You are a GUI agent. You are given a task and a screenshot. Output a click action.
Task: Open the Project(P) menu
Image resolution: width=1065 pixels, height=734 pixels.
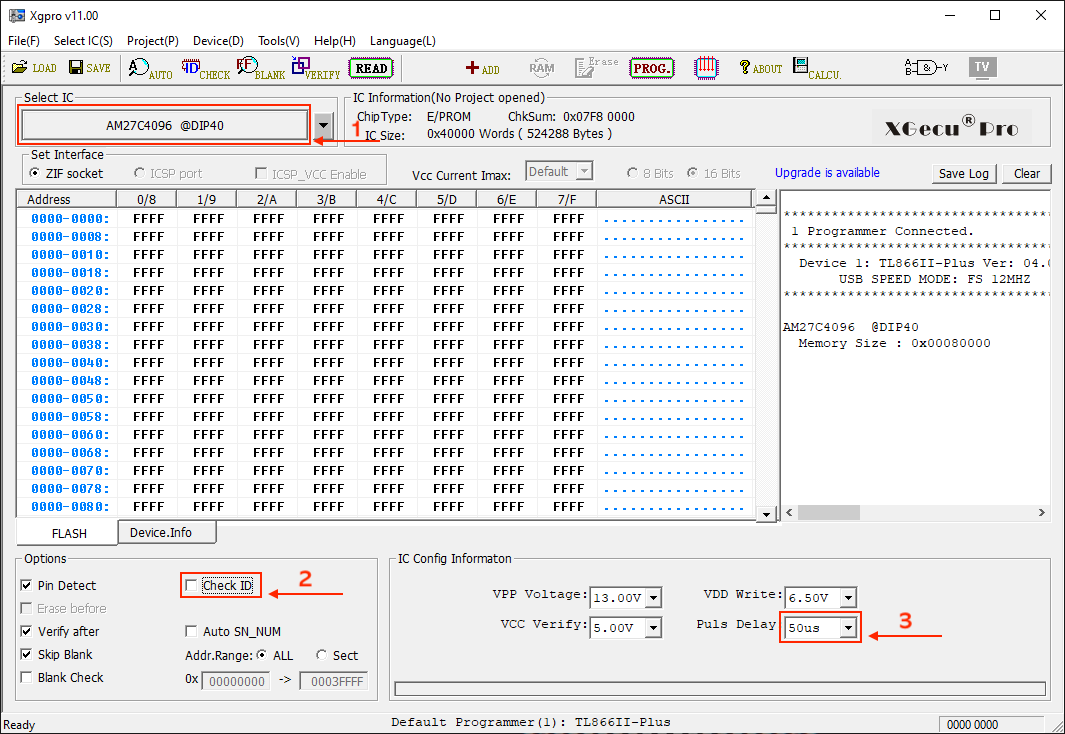[153, 41]
